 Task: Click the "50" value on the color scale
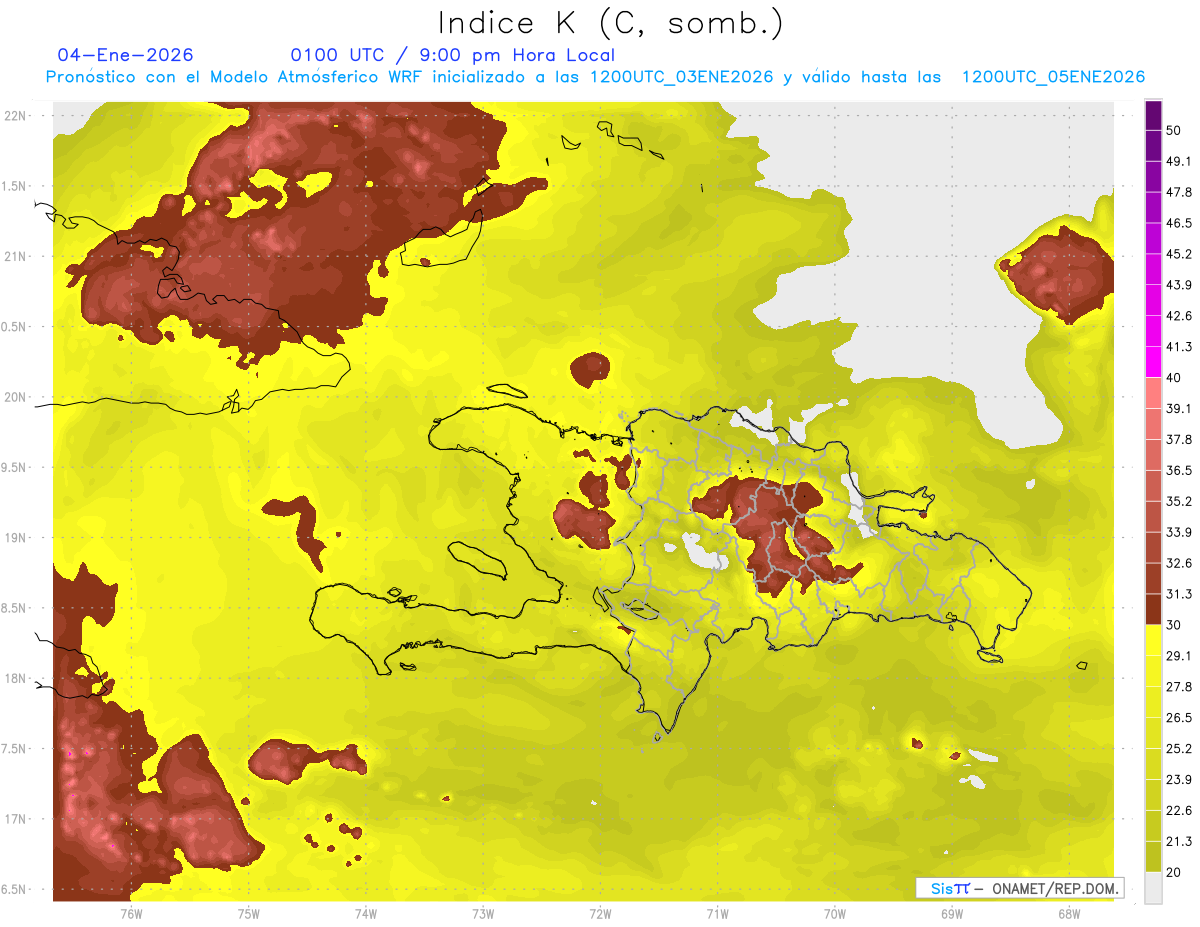click(1176, 129)
